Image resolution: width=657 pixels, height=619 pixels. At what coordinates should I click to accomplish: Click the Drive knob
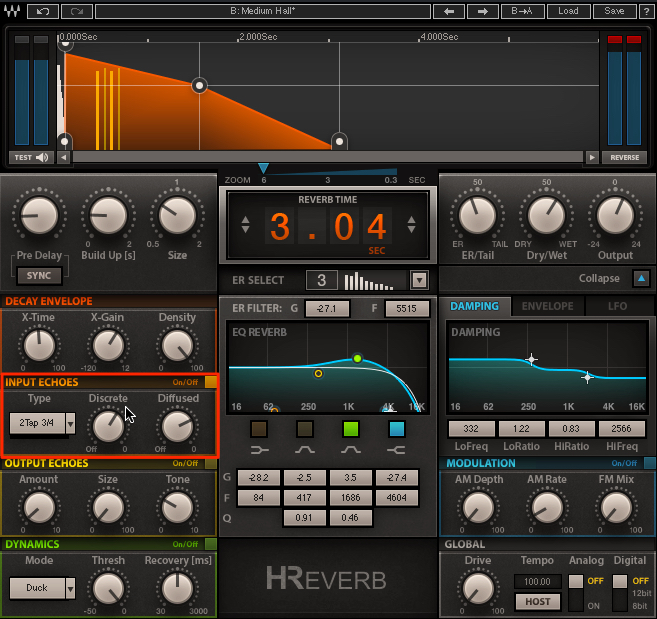(478, 588)
